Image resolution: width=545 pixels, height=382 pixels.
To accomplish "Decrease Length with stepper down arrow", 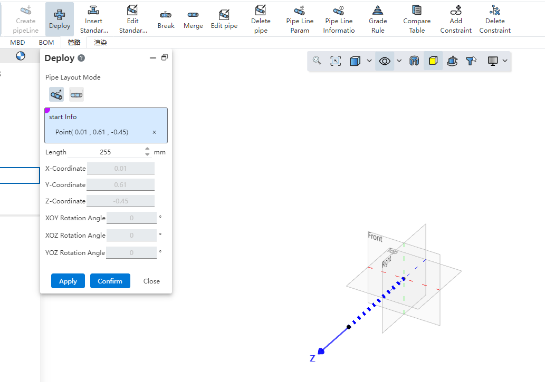I will click(x=147, y=154).
